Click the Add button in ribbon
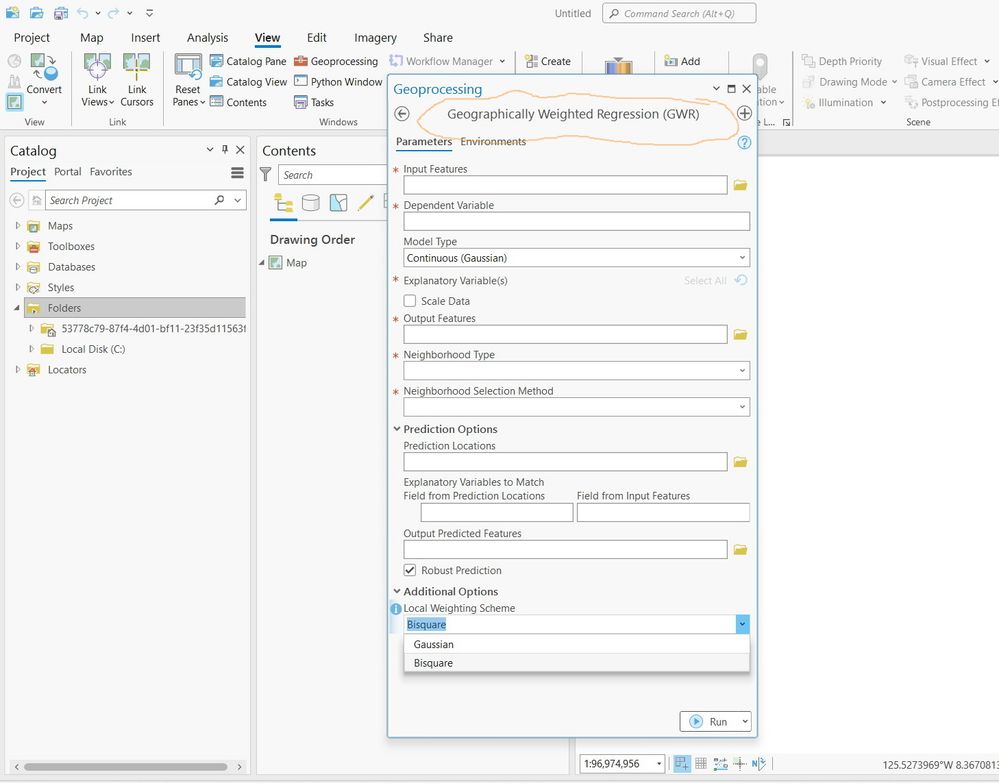Screen dimensions: 999x783 (x=682, y=61)
